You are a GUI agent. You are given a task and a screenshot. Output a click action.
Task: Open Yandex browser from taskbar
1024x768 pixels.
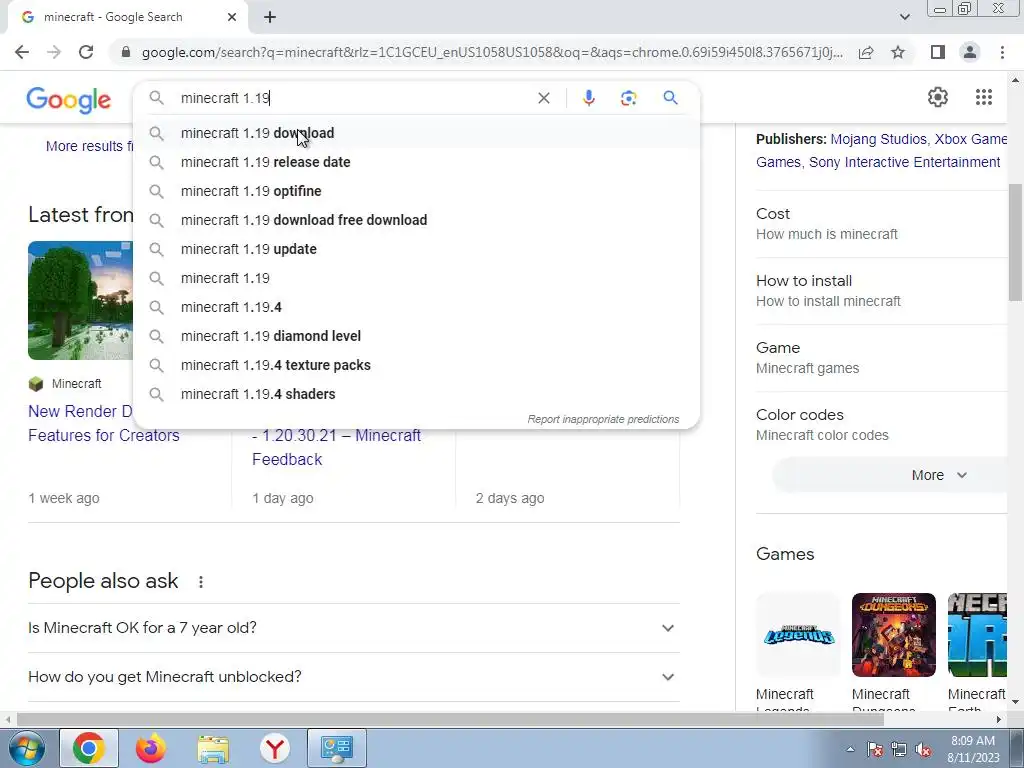(x=274, y=748)
